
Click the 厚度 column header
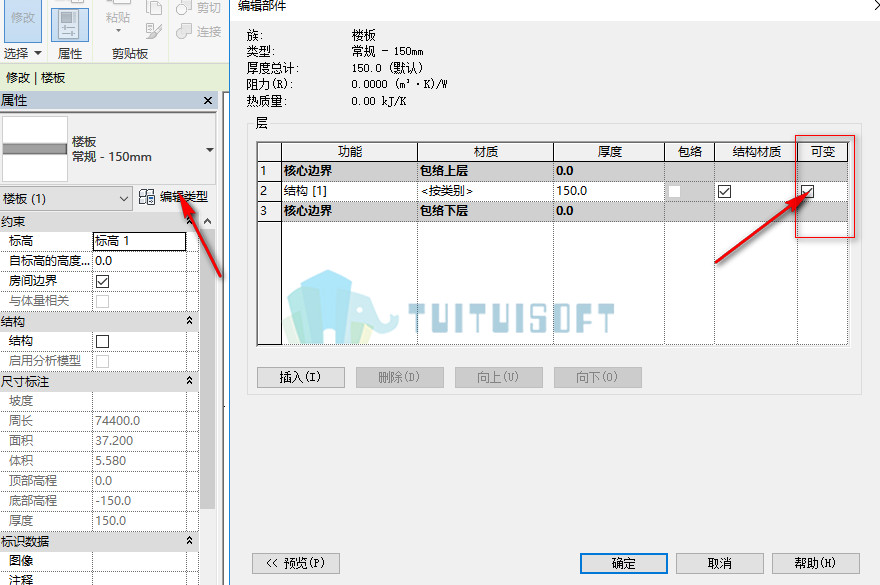[x=609, y=152]
